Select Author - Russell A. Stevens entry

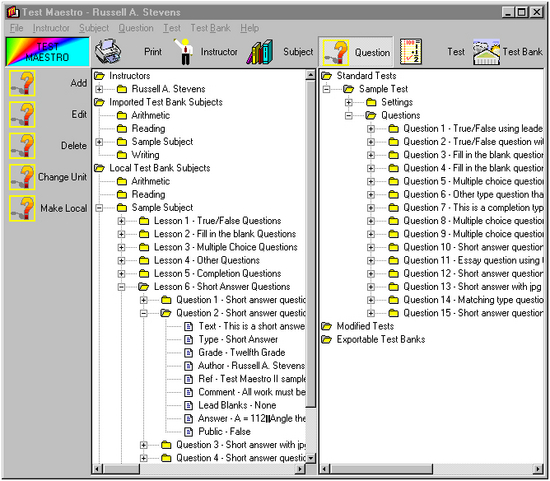pyautogui.click(x=251, y=366)
